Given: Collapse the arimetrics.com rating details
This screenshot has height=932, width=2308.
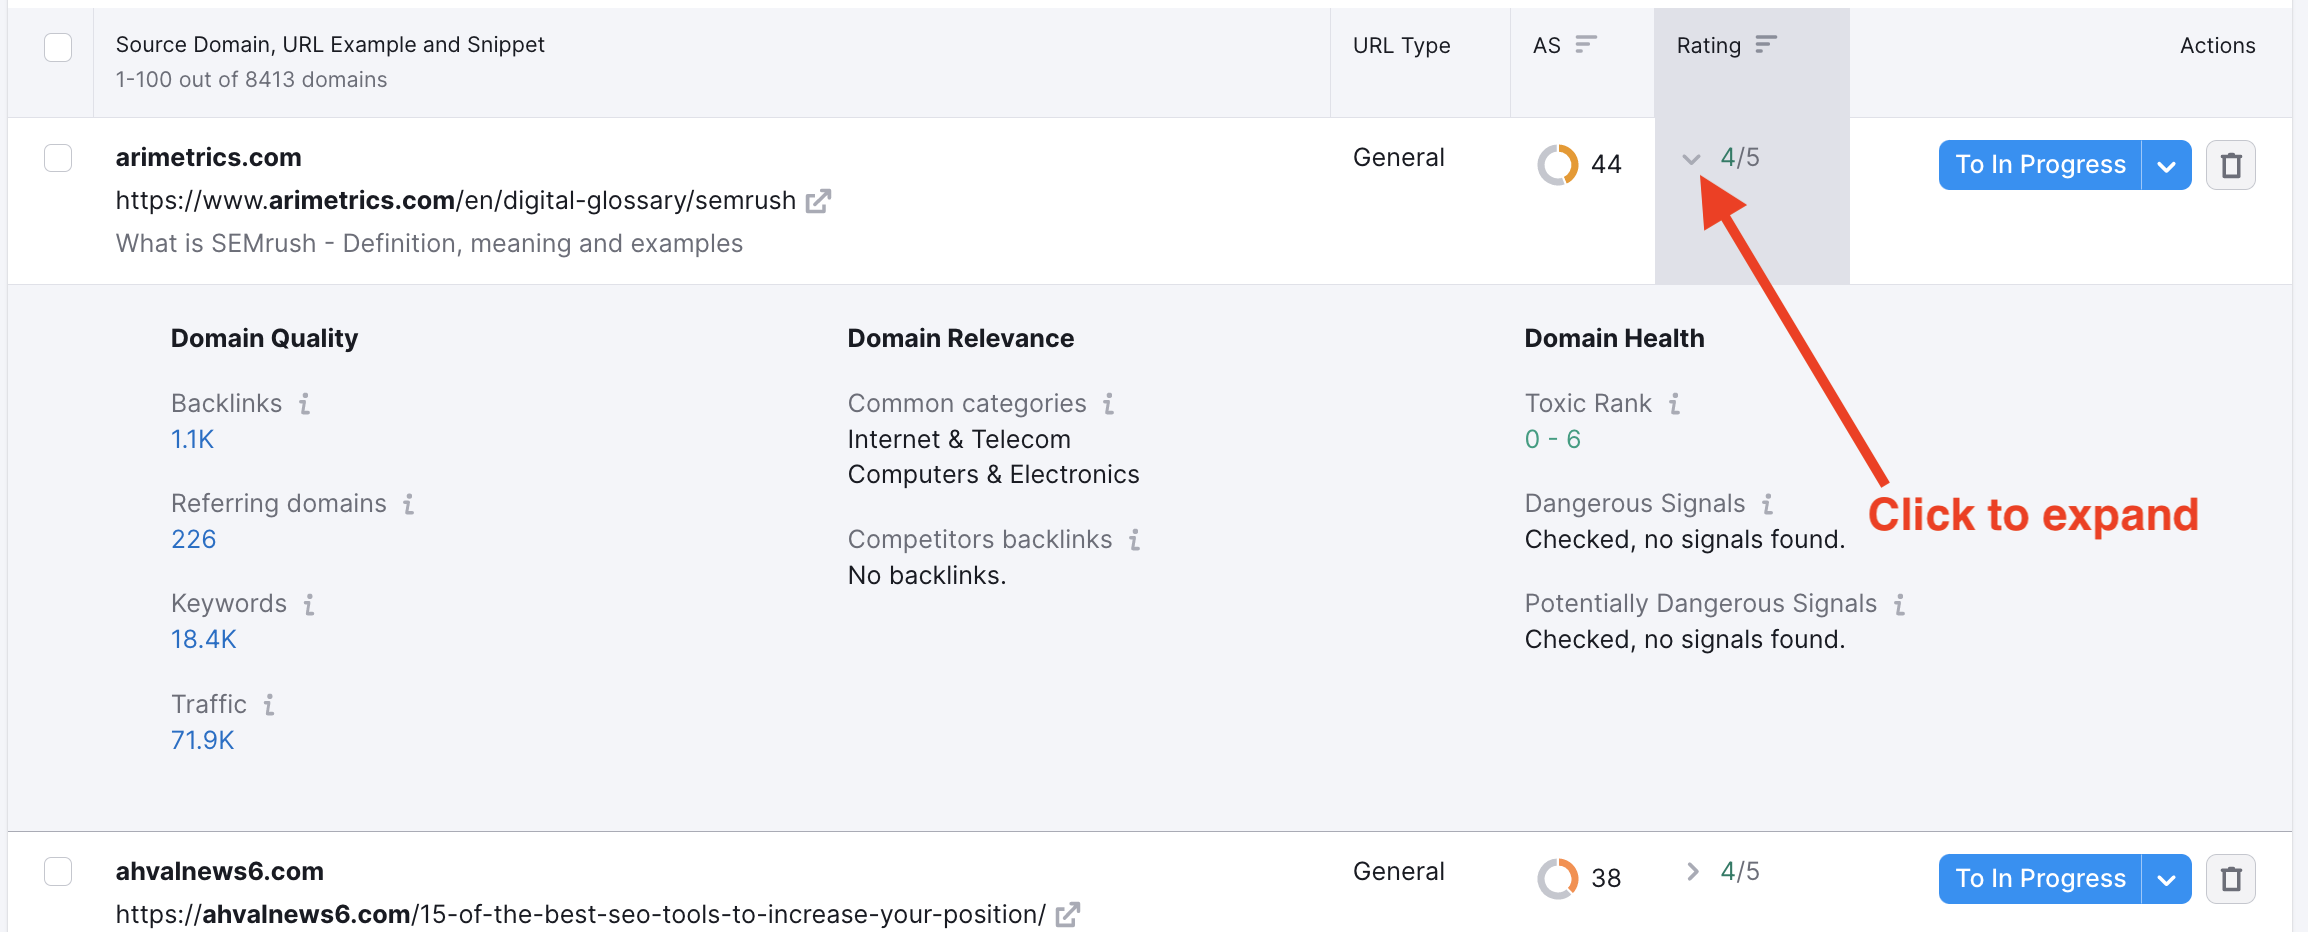Looking at the screenshot, I should [x=1692, y=159].
